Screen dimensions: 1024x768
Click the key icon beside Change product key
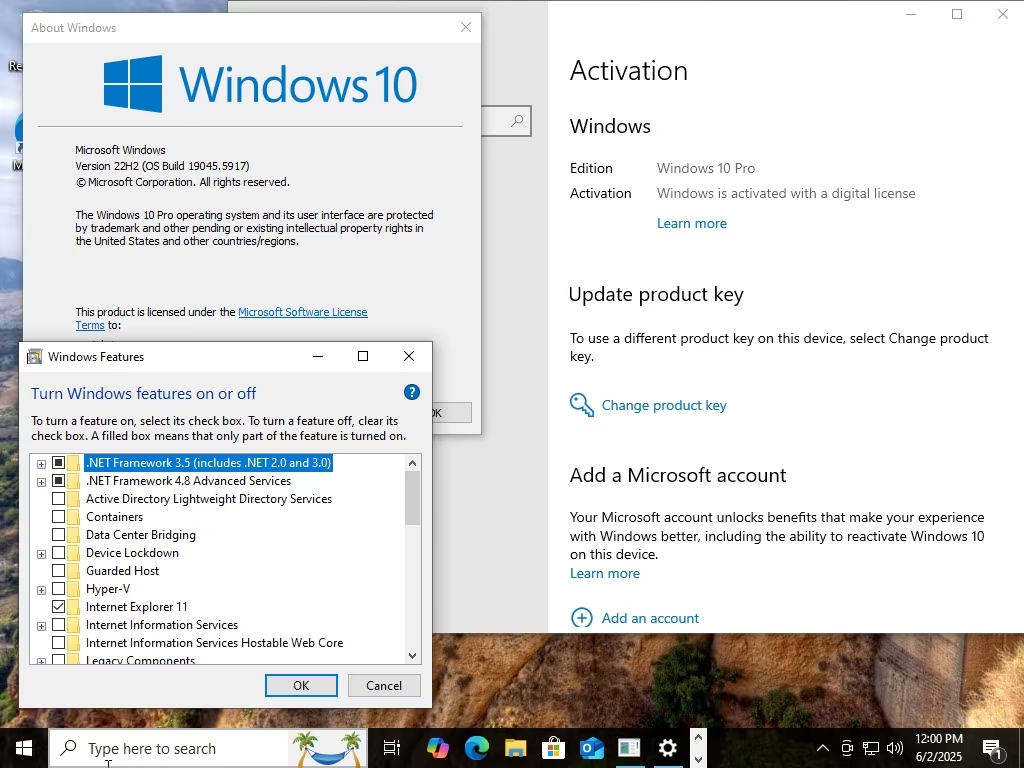[x=581, y=405]
